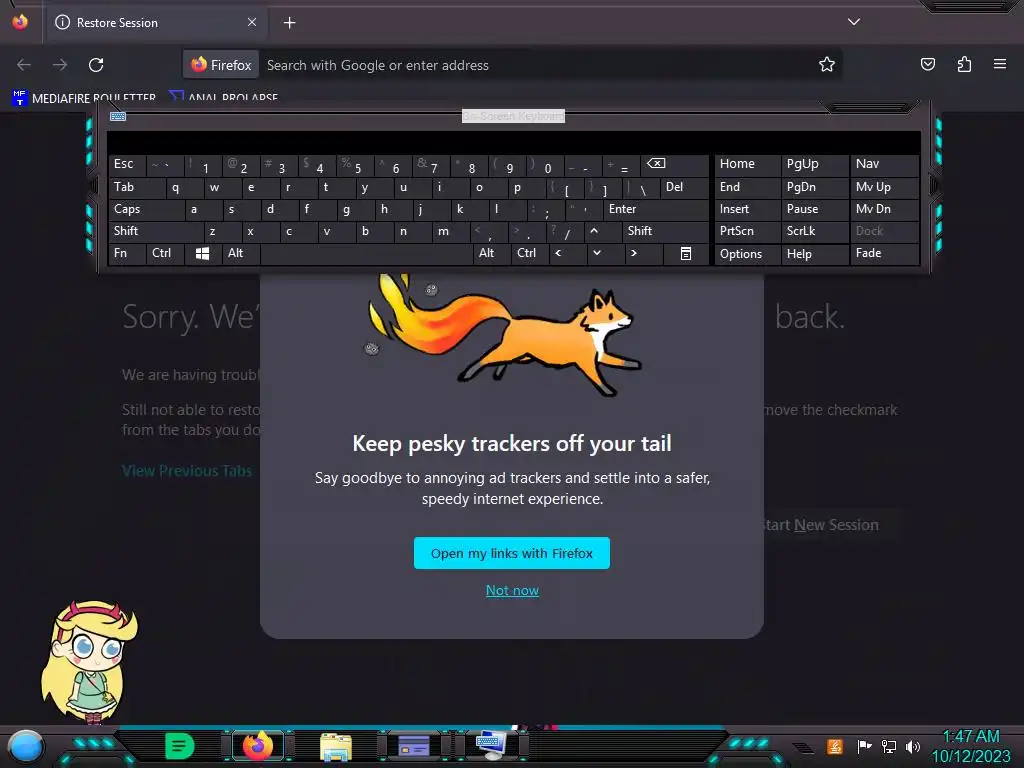This screenshot has width=1024, height=768.
Task: Open File Explorer from the taskbar
Action: pos(336,746)
